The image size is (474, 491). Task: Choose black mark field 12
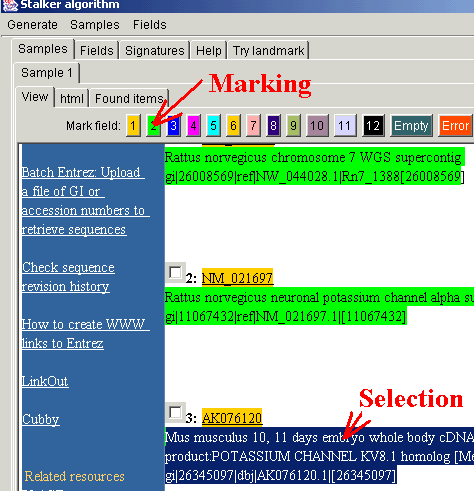[373, 126]
